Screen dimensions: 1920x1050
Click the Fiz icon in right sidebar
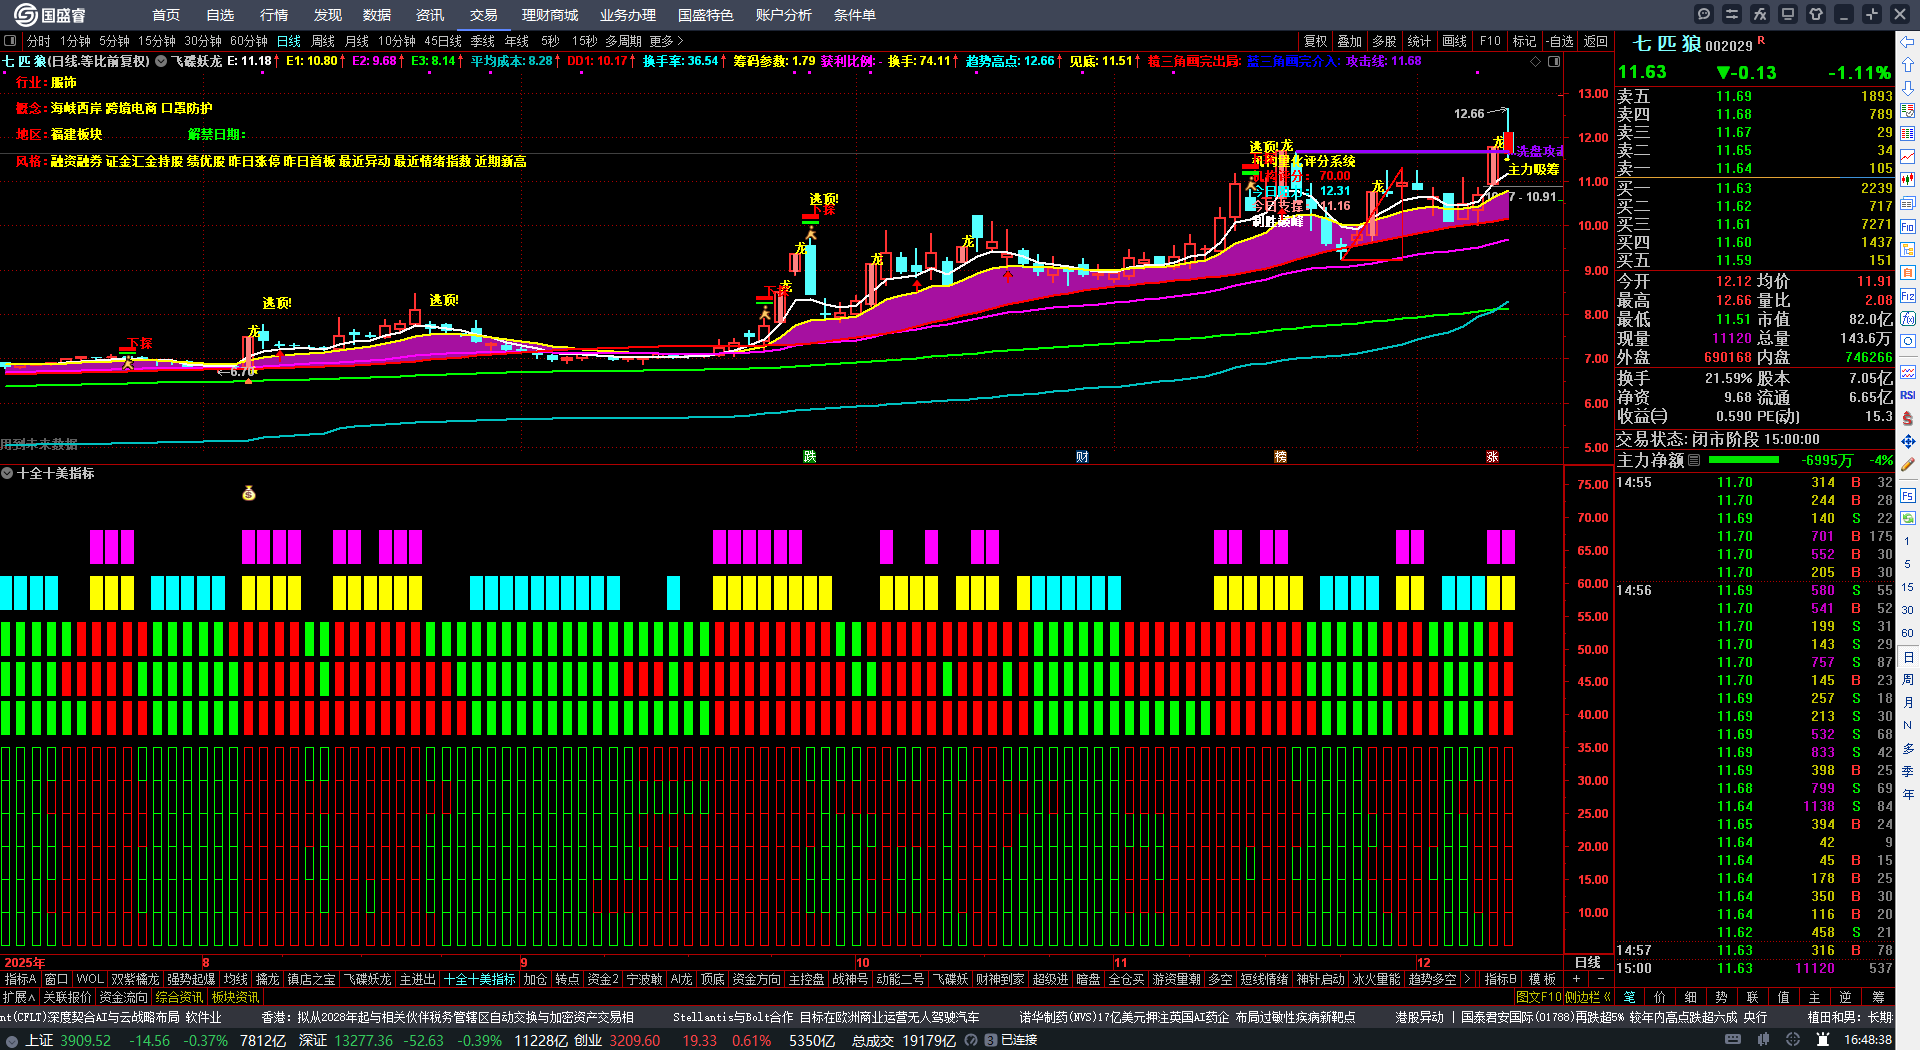(x=1908, y=295)
